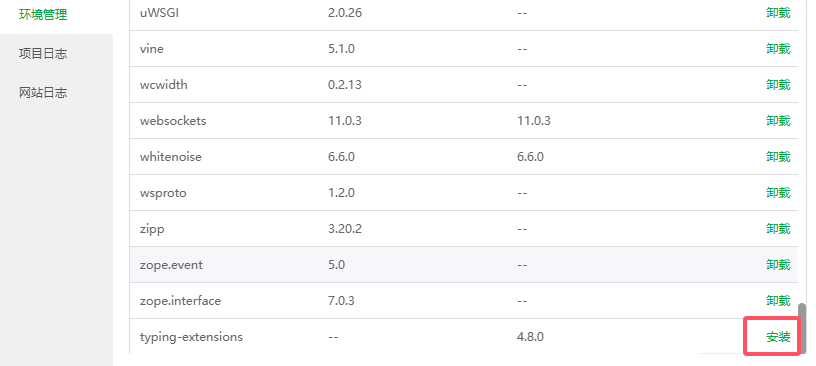Open the 环境管理 sidebar tab

[x=43, y=15]
